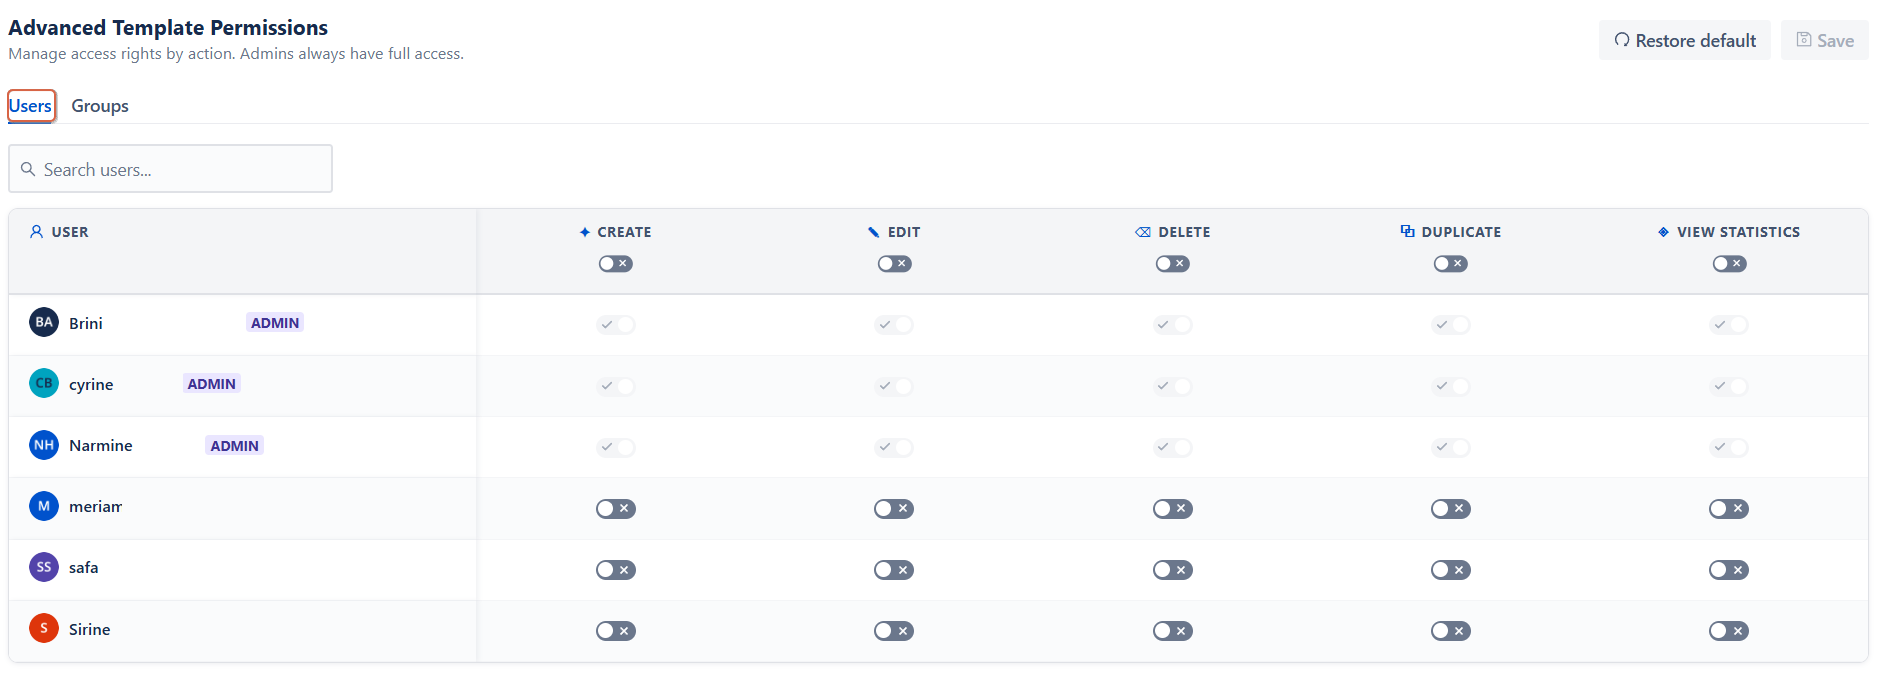Enable Delete permission for Sirine

pyautogui.click(x=1173, y=631)
